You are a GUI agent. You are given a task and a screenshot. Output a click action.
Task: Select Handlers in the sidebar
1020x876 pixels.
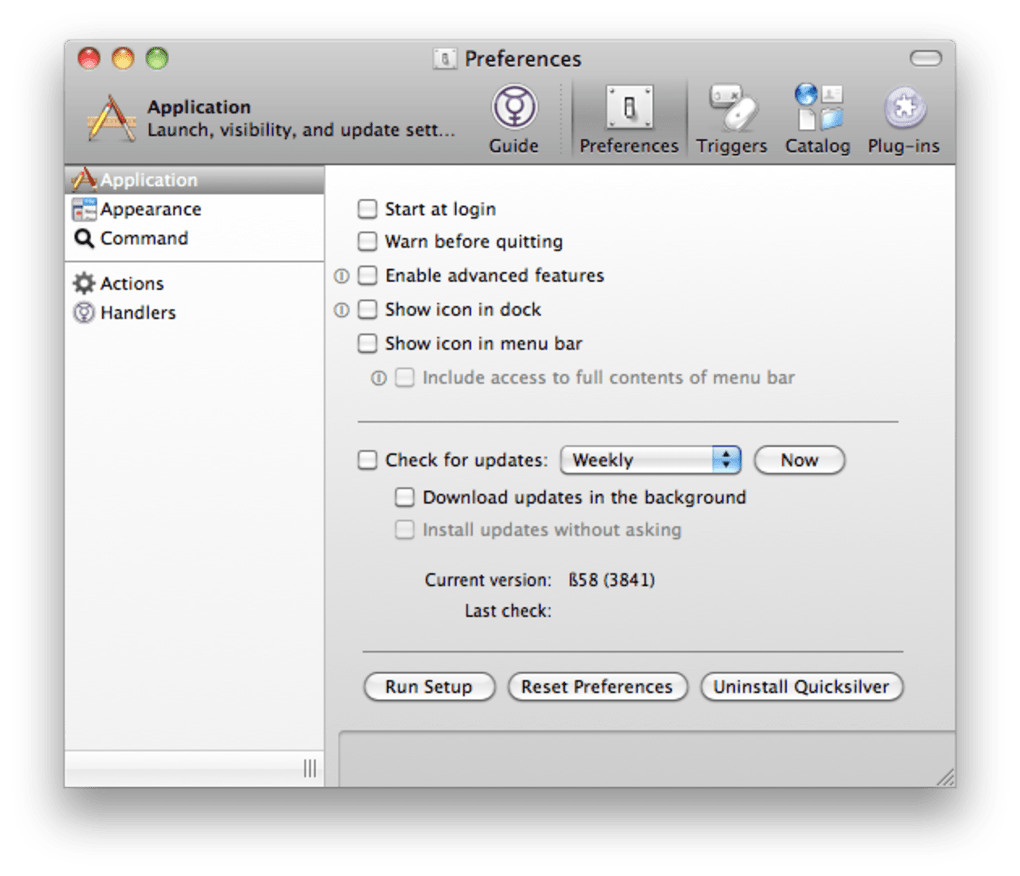195,313
